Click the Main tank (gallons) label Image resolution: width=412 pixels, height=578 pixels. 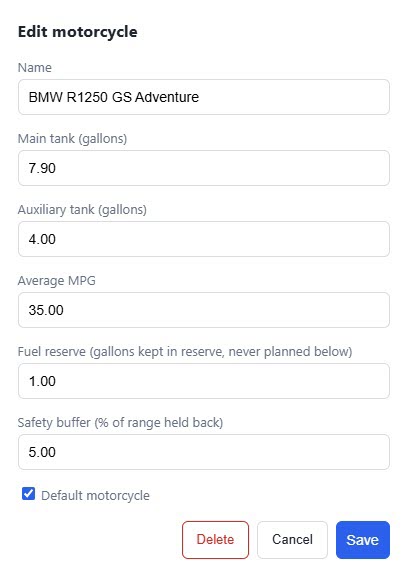coord(72,139)
